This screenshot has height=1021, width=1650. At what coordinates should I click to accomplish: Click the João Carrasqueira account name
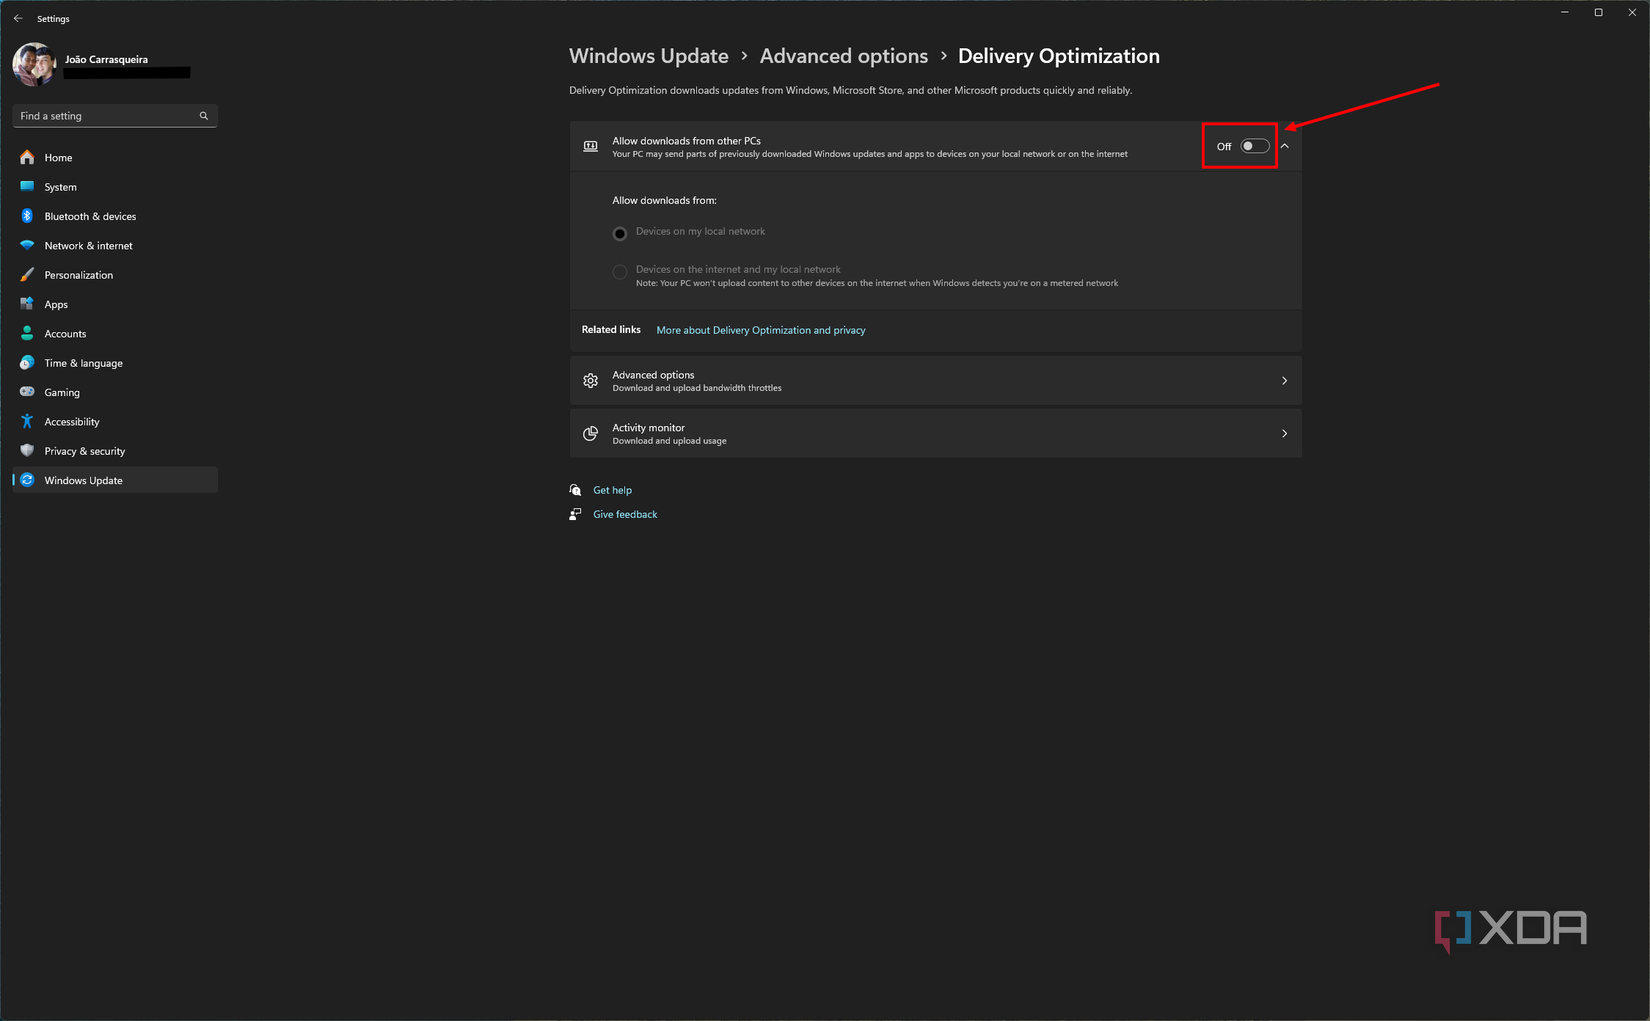click(x=106, y=59)
